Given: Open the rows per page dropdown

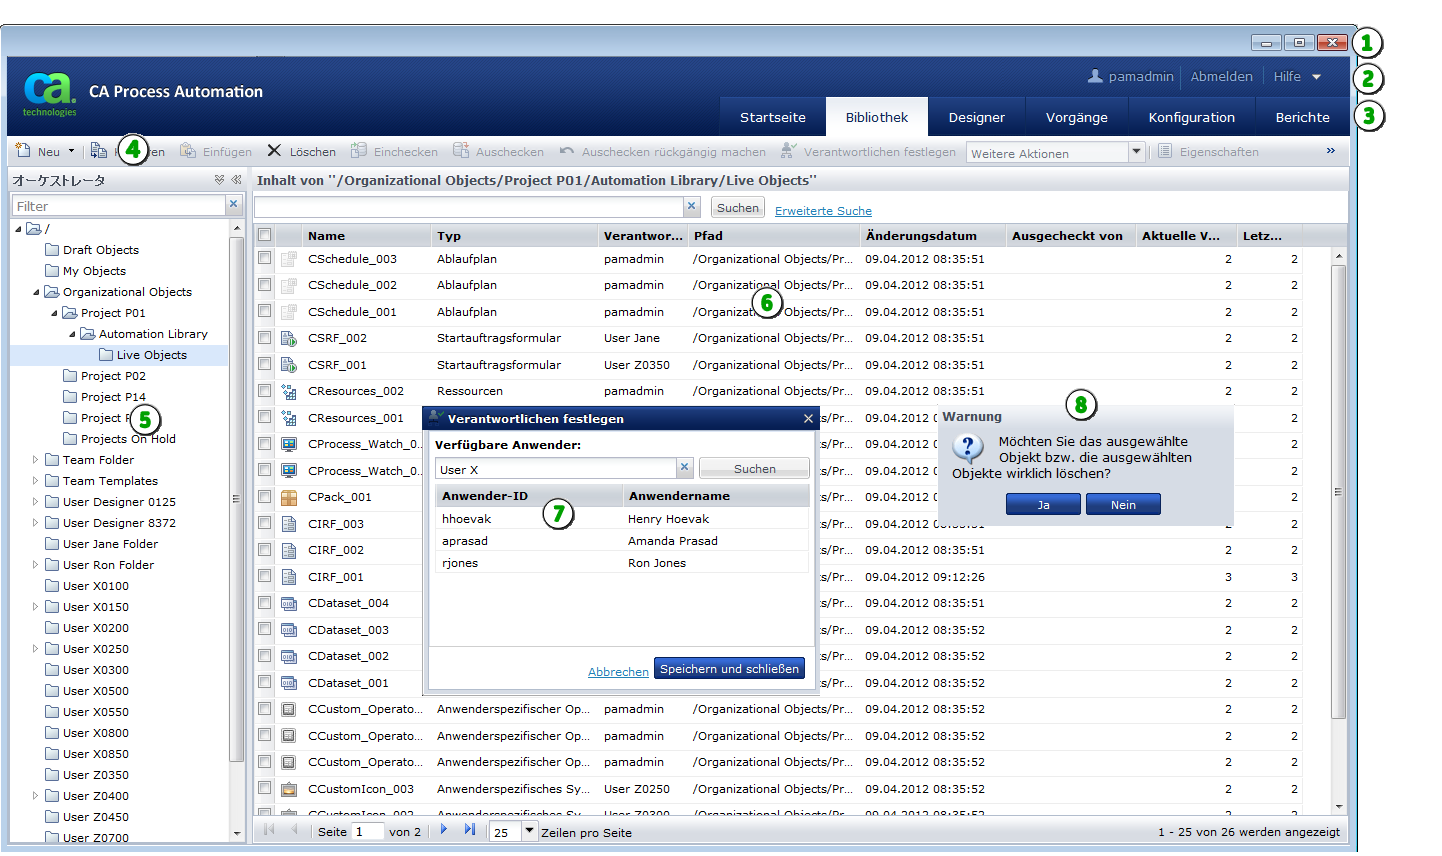Looking at the screenshot, I should 530,831.
